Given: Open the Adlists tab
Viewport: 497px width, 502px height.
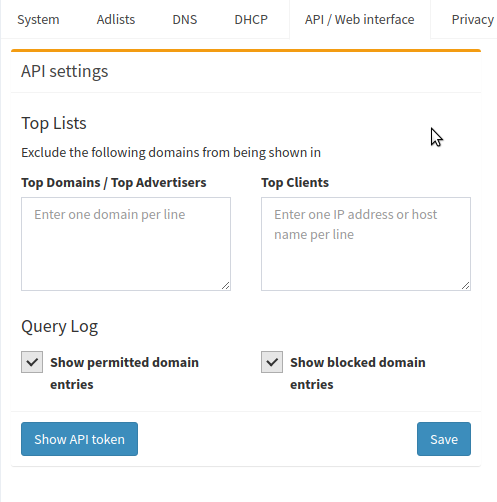Looking at the screenshot, I should pos(116,20).
